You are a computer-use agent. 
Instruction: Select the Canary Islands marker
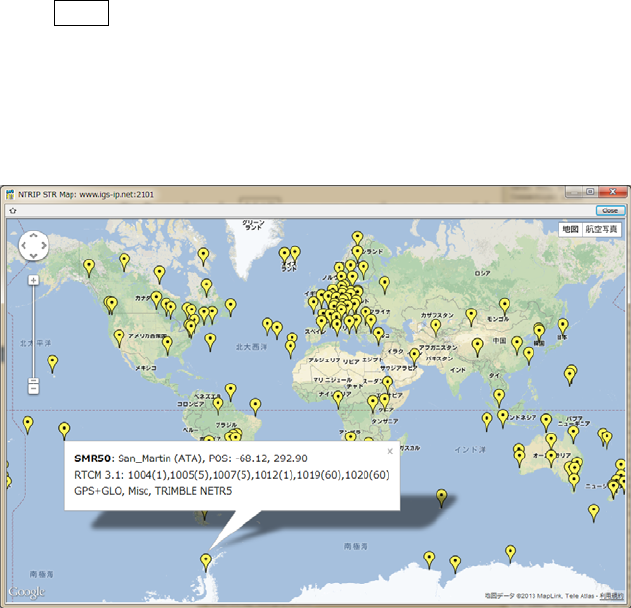tap(291, 348)
